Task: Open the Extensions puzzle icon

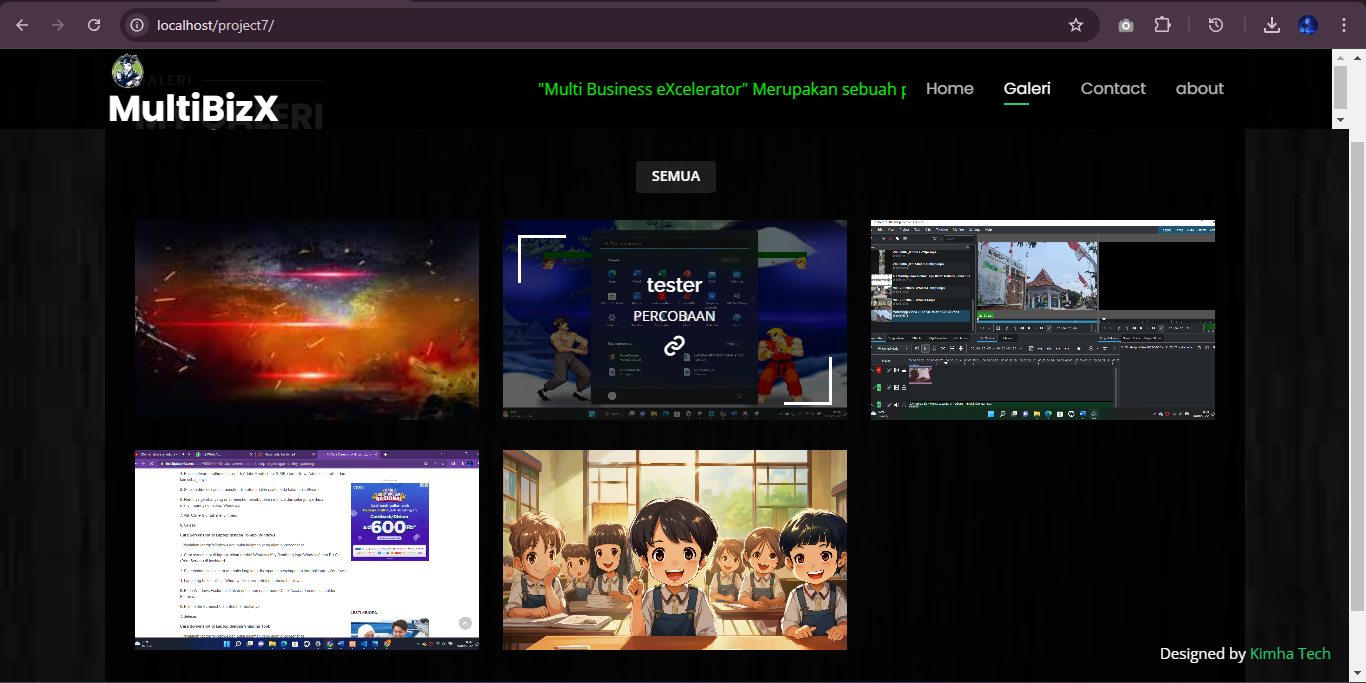Action: (1162, 25)
